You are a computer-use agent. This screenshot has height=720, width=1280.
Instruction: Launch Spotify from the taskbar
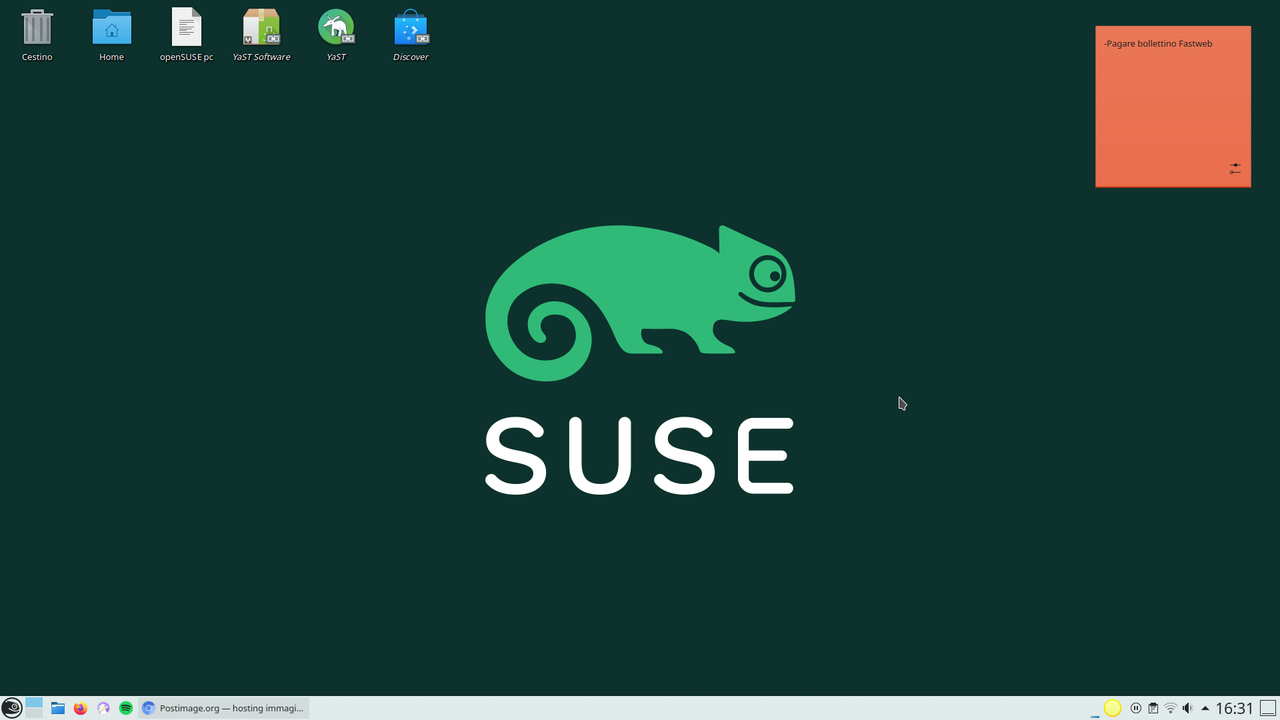pos(125,708)
